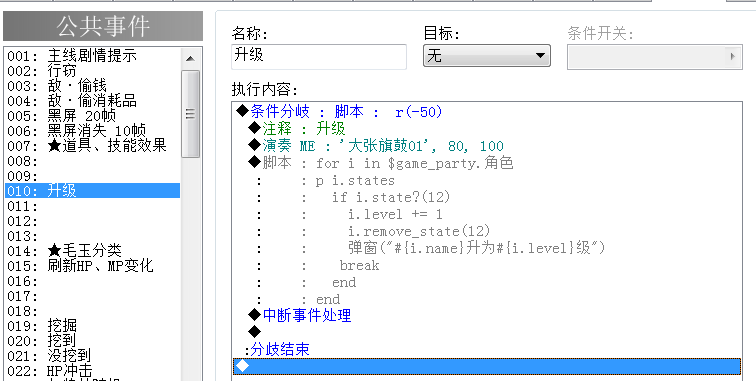The width and height of the screenshot is (756, 381).
Task: Open the 目标 dropdown showing 无
Action: click(x=486, y=55)
